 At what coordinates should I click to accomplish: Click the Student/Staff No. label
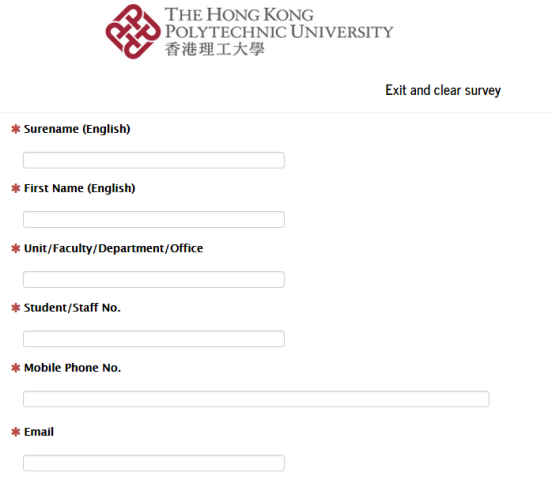[72, 308]
